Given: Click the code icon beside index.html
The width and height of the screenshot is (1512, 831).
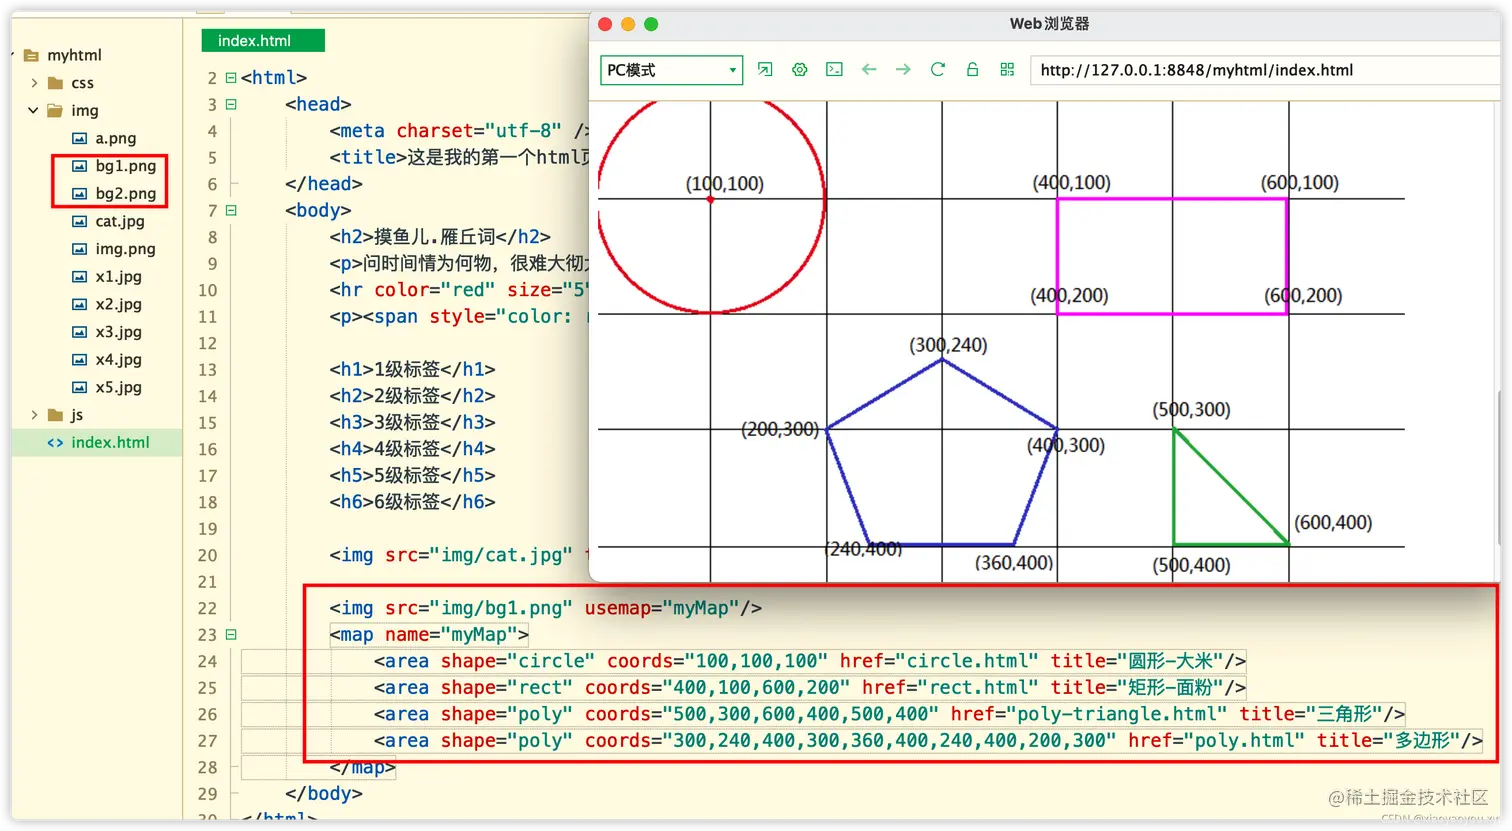Looking at the screenshot, I should point(55,442).
